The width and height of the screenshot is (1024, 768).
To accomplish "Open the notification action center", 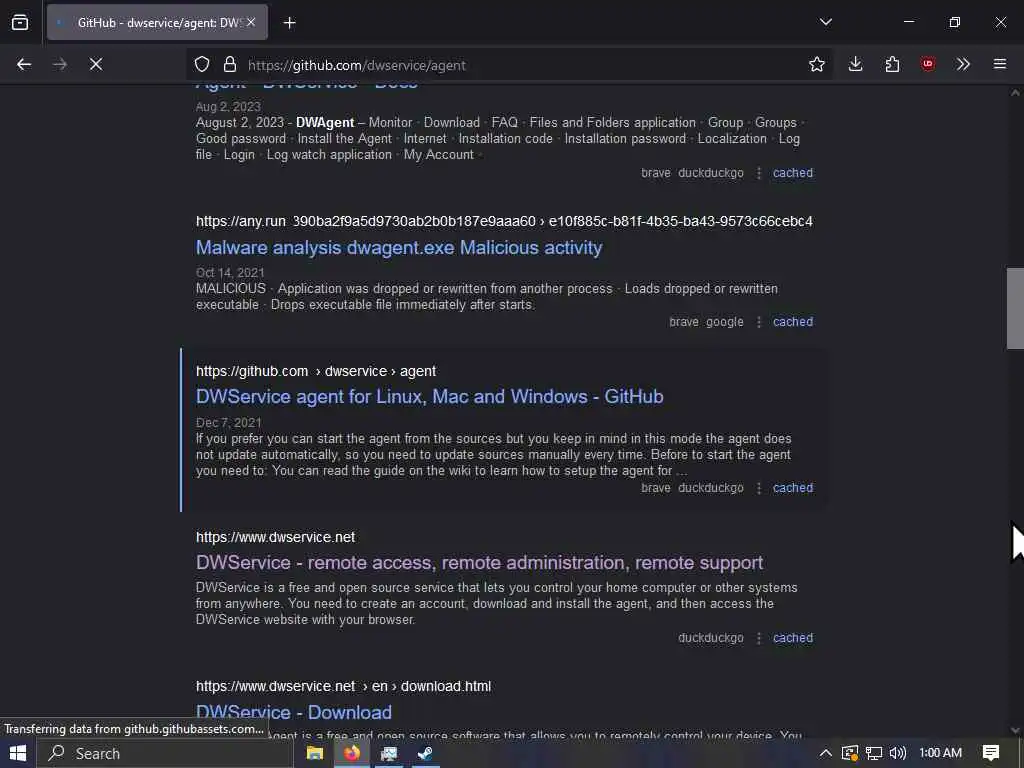I will (x=991, y=753).
